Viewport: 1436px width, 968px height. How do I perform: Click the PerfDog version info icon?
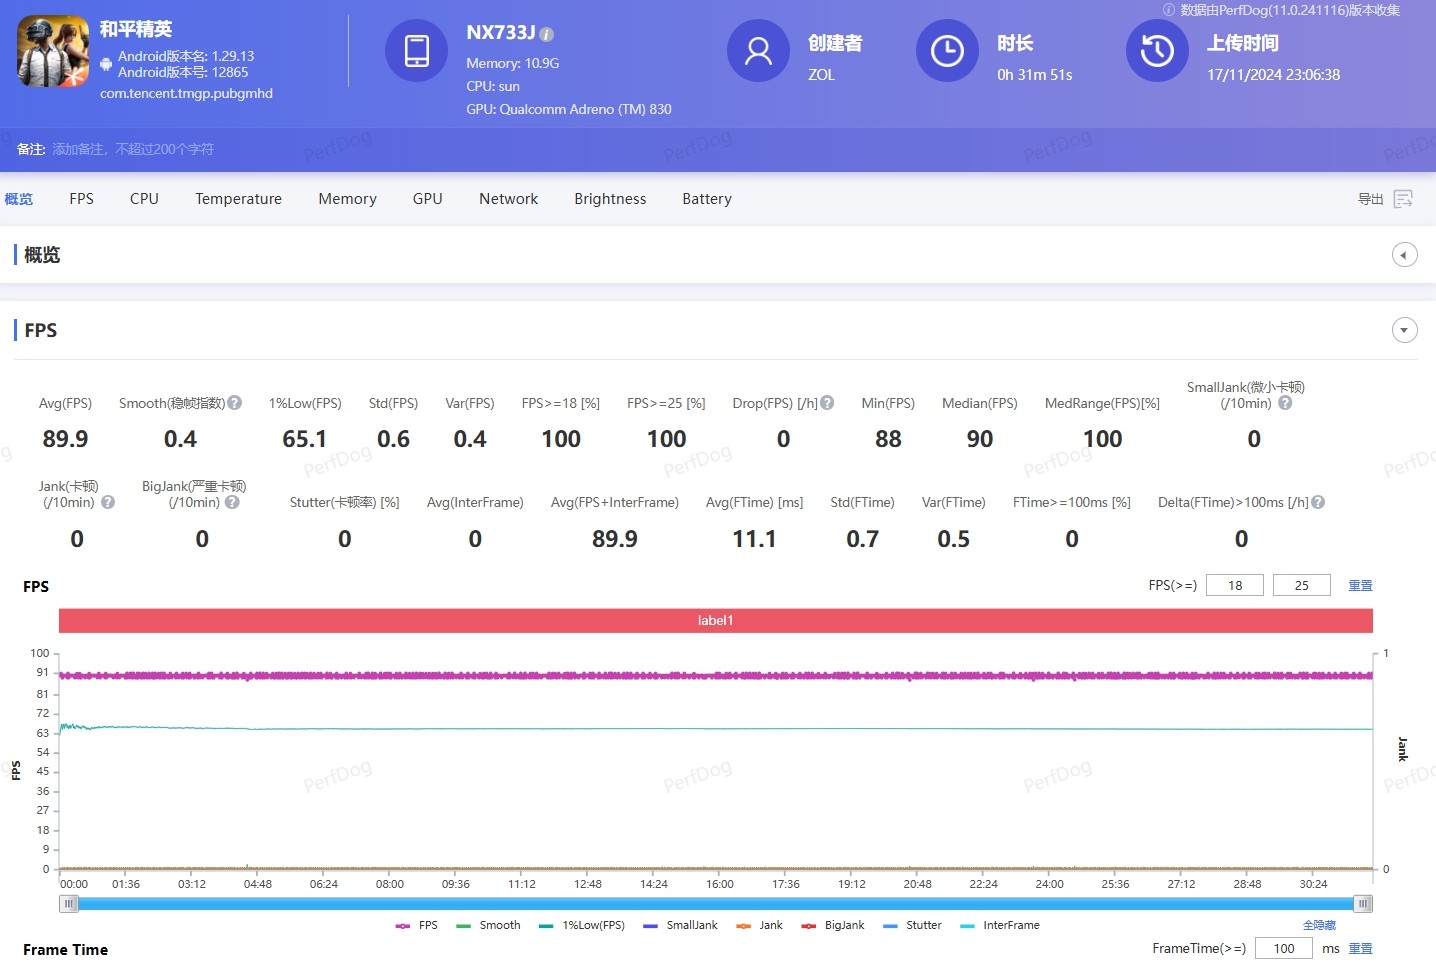pos(1168,10)
